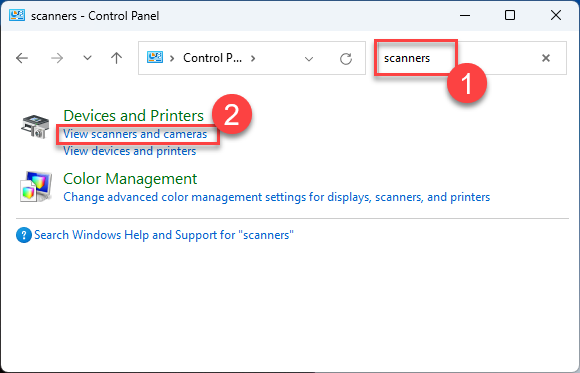
Task: Clear the search box text
Action: tap(546, 58)
